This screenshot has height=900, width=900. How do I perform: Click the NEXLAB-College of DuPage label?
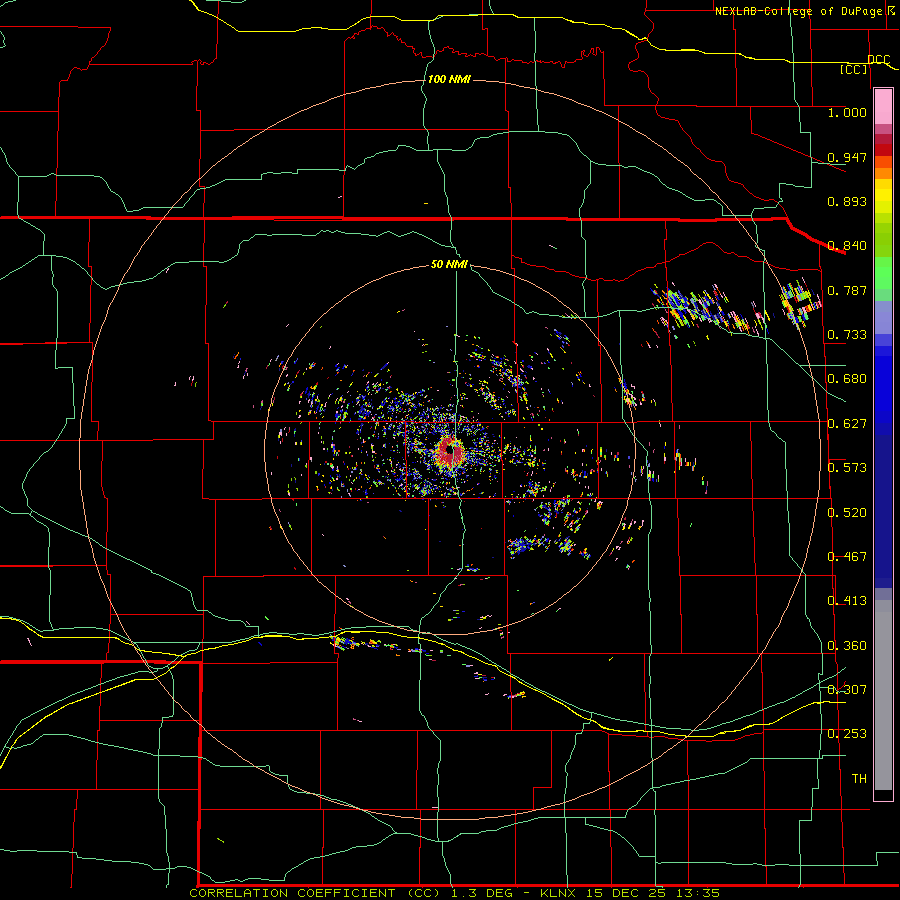(x=799, y=11)
